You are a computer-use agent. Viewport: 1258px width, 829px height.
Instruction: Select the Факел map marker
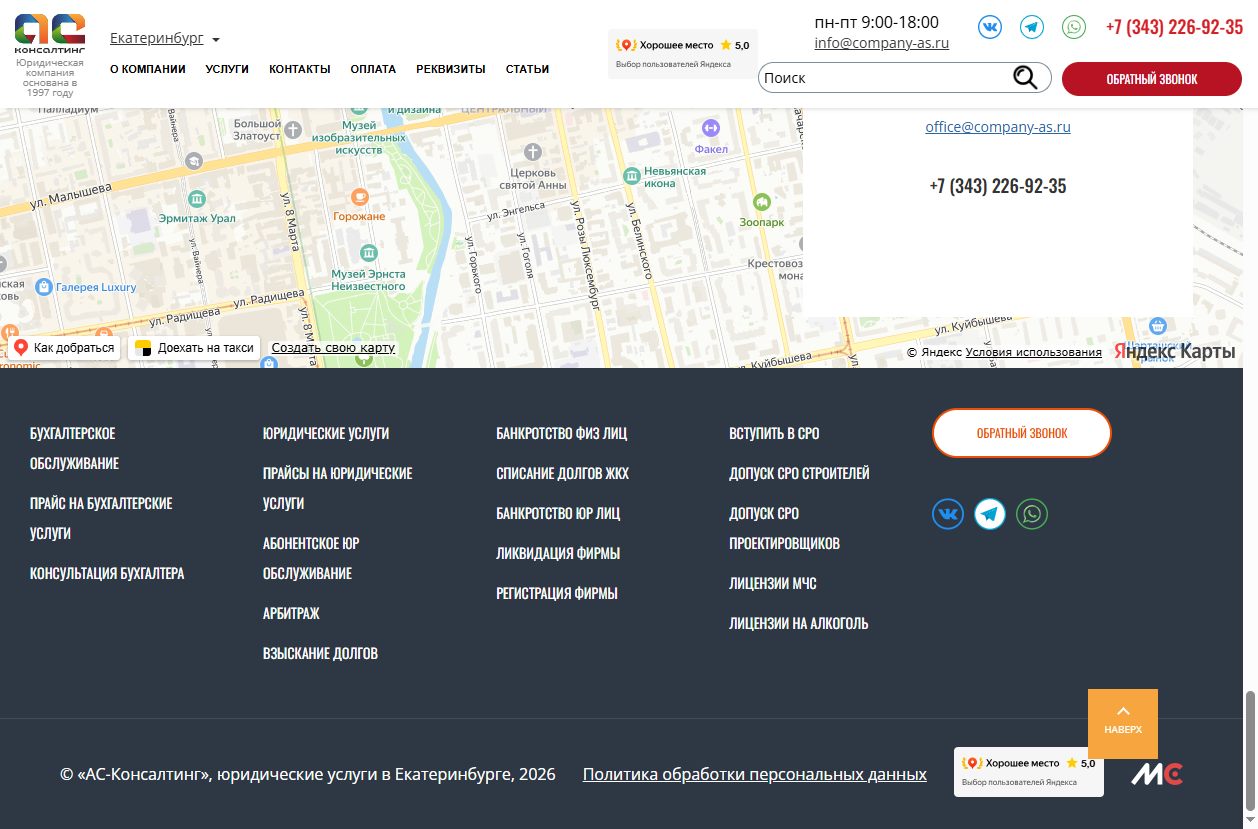[x=711, y=127]
